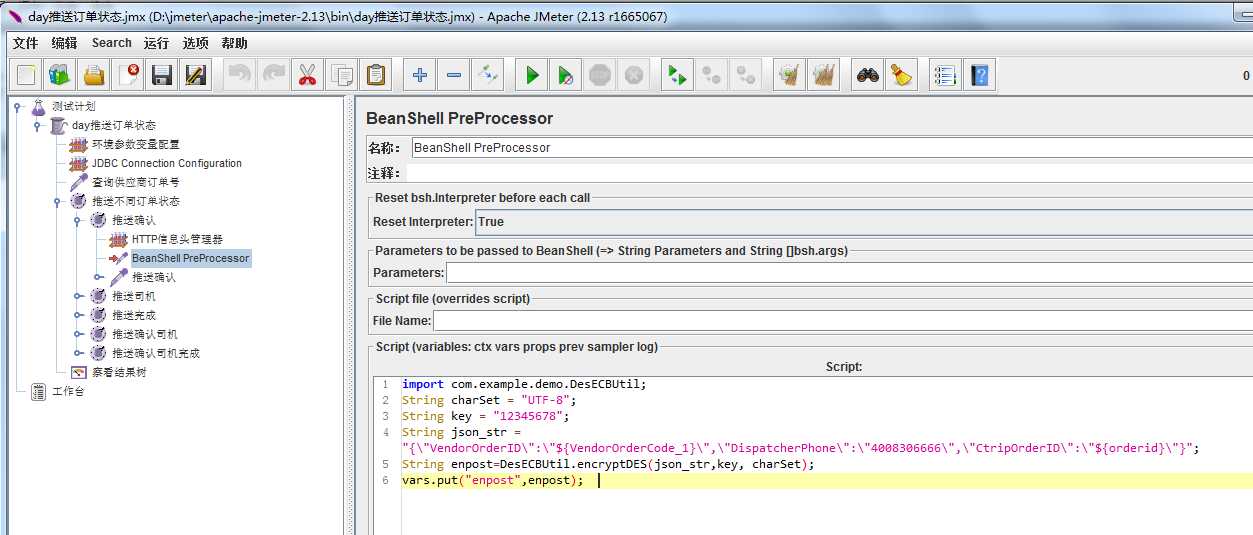Clear results with single broom icon

[790, 75]
